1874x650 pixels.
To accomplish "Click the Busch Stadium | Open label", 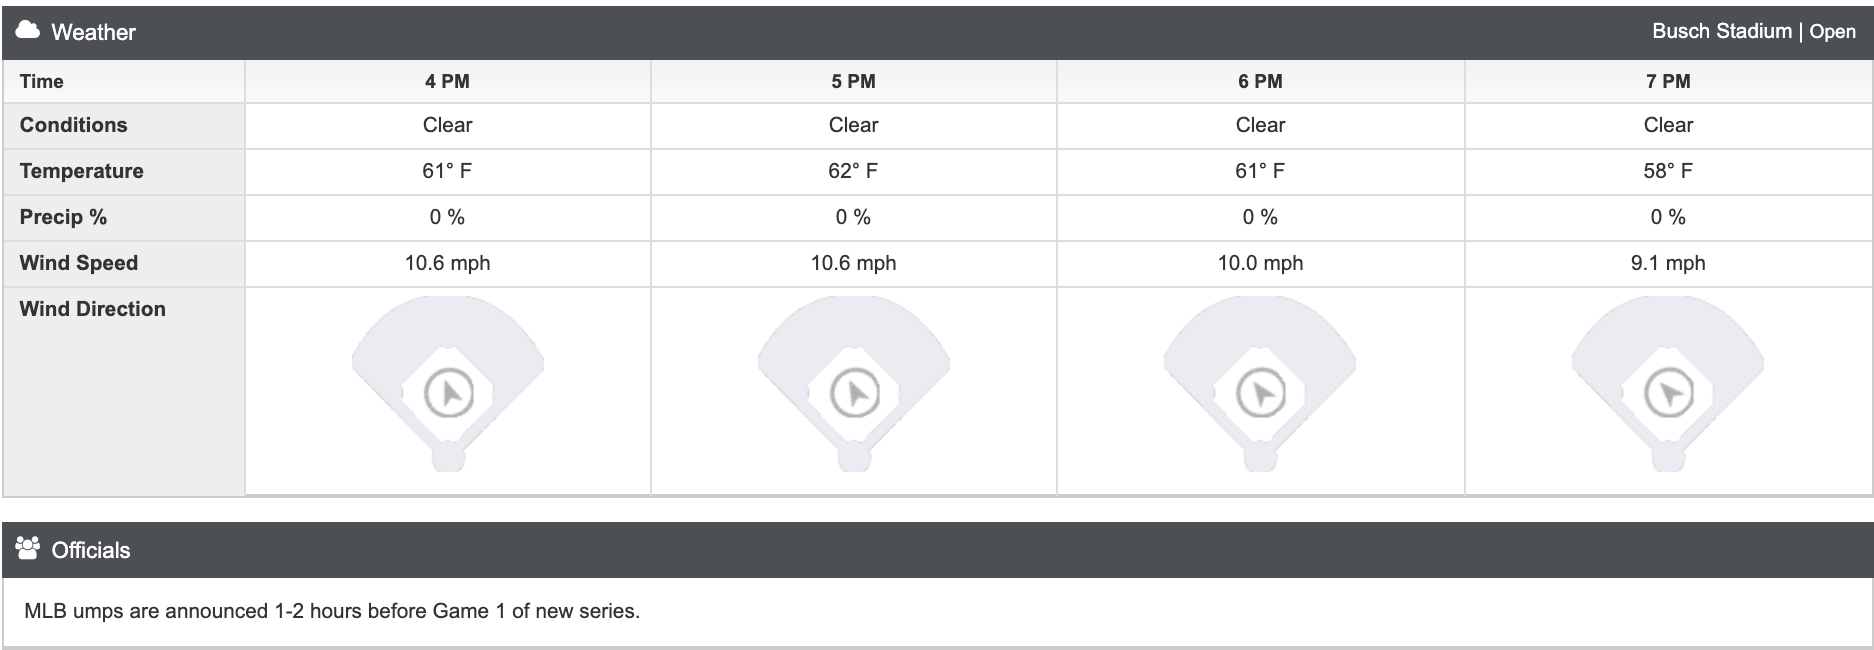I will click(x=1754, y=31).
